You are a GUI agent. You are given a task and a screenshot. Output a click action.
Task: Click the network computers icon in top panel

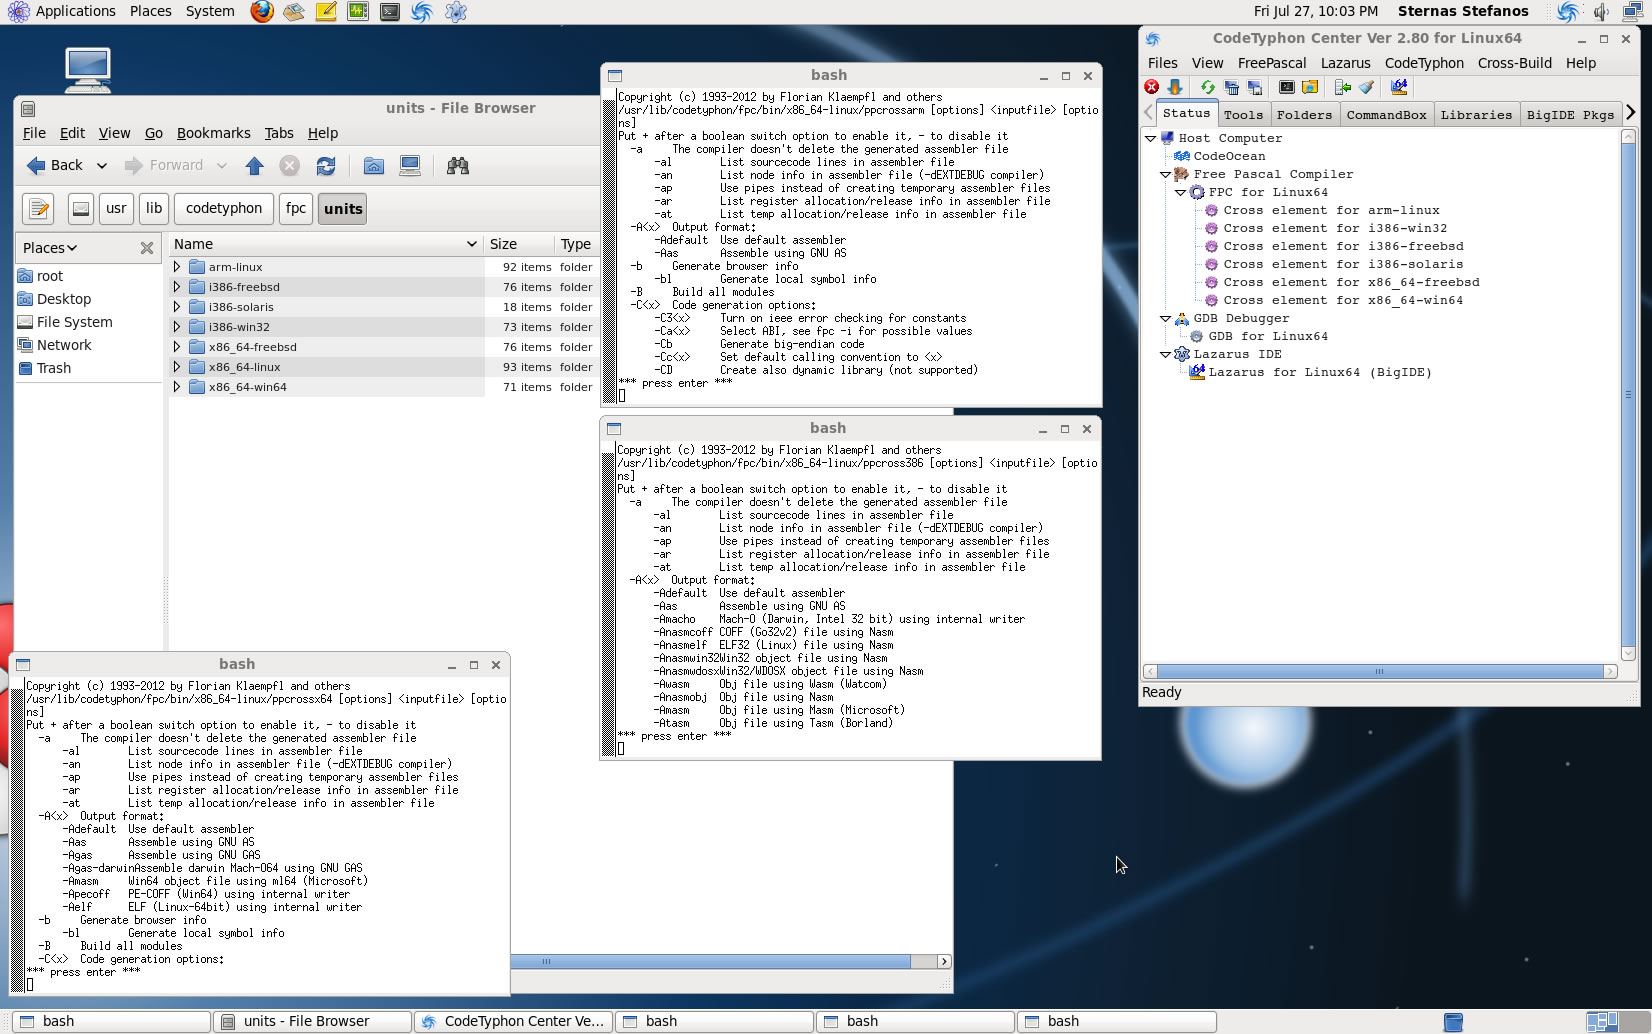(1632, 12)
